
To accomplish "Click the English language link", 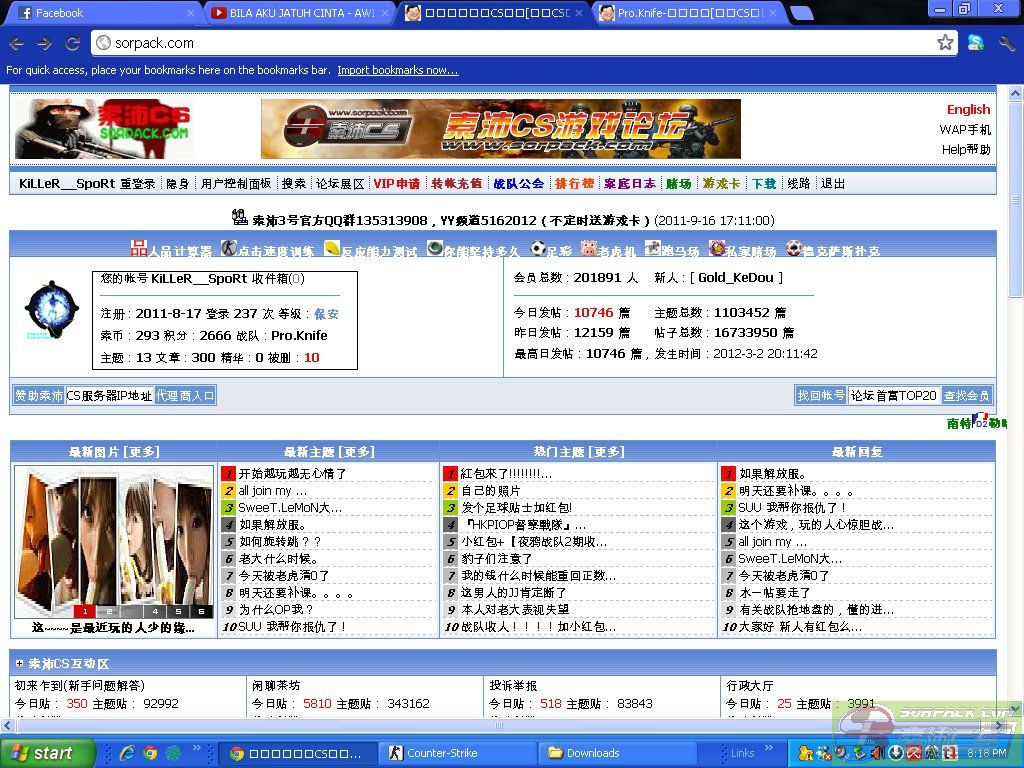I will click(x=968, y=110).
